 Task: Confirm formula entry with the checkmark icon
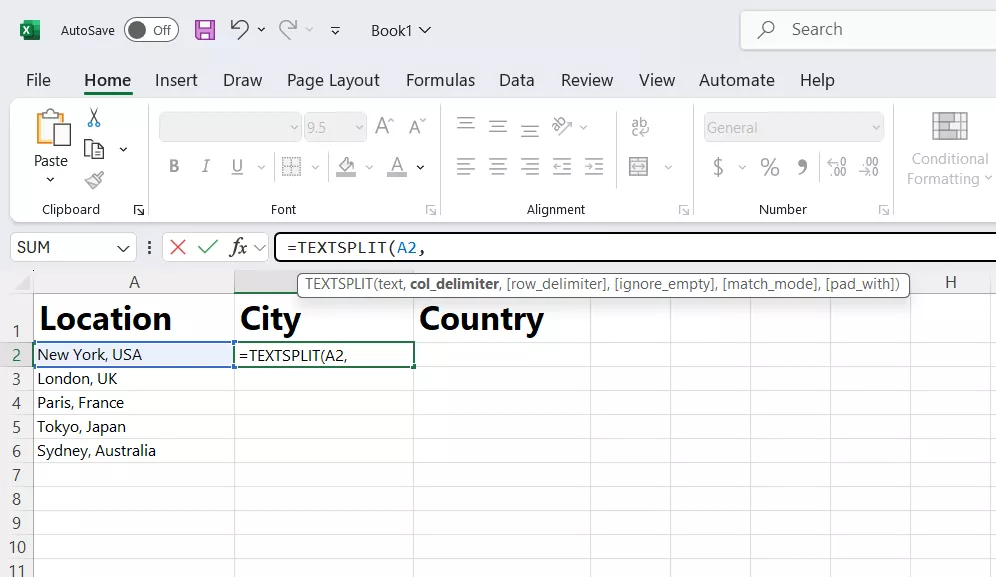click(208, 247)
